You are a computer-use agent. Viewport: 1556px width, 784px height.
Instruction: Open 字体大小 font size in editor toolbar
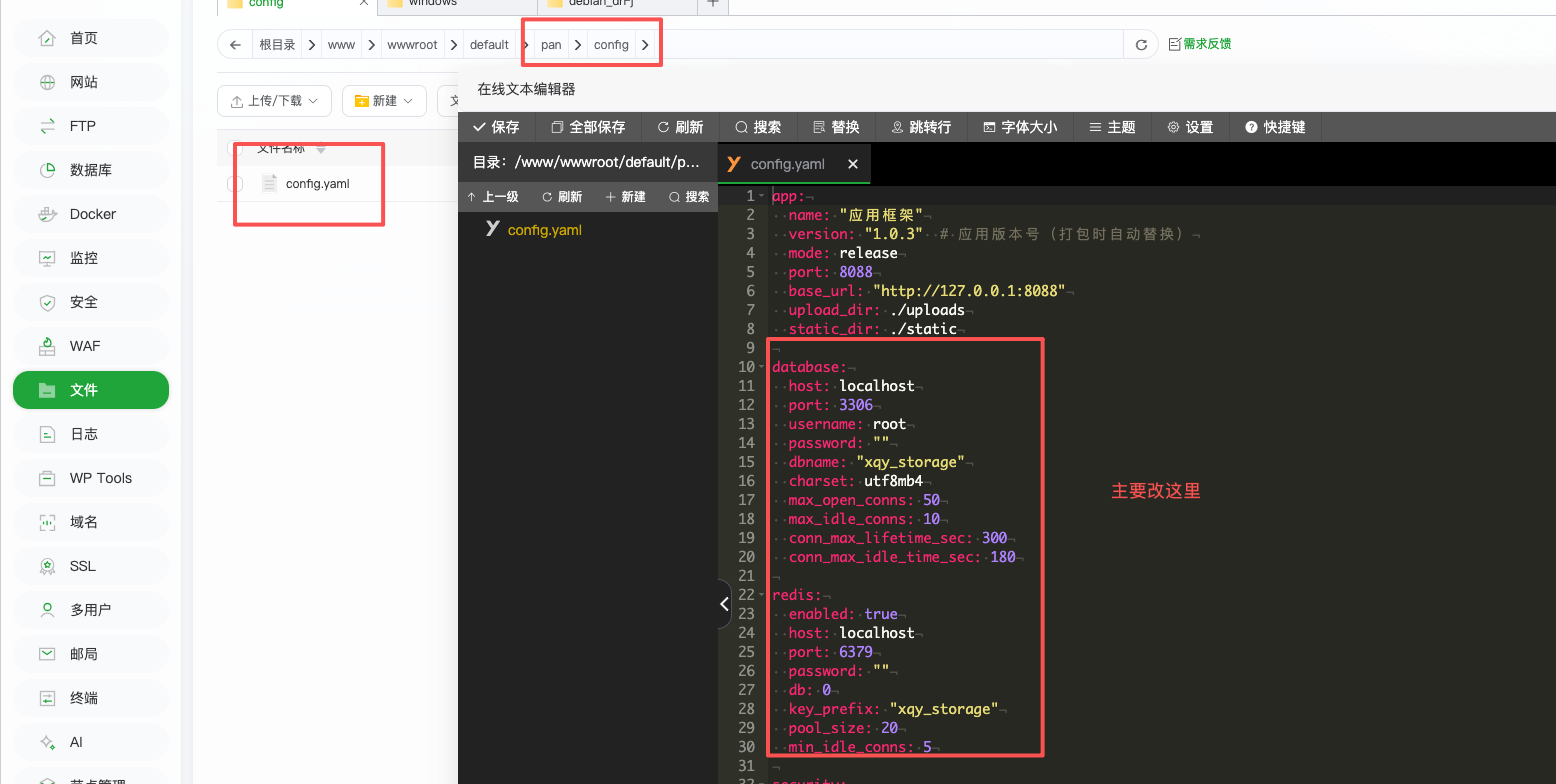(1020, 127)
